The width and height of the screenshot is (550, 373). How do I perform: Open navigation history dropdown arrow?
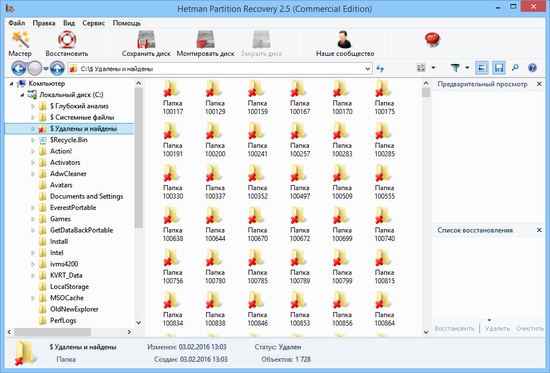coord(46,69)
